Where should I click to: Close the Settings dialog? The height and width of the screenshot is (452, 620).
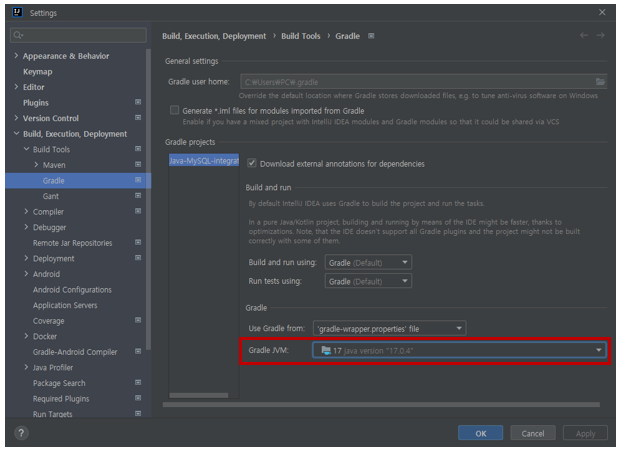602,12
